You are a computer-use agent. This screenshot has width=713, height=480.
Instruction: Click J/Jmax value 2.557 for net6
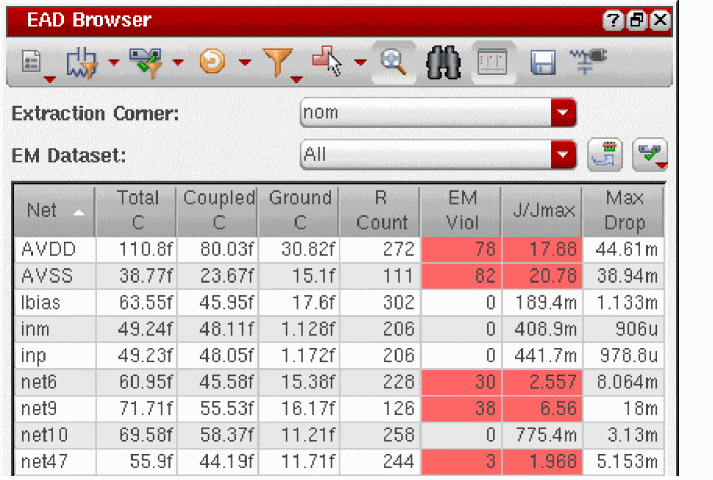coord(542,382)
